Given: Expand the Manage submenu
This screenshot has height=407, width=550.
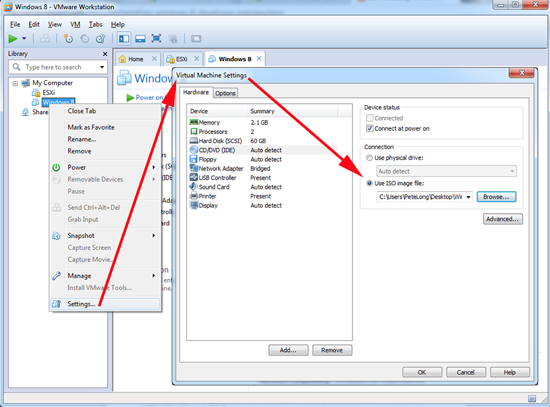Looking at the screenshot, I should coord(105,275).
